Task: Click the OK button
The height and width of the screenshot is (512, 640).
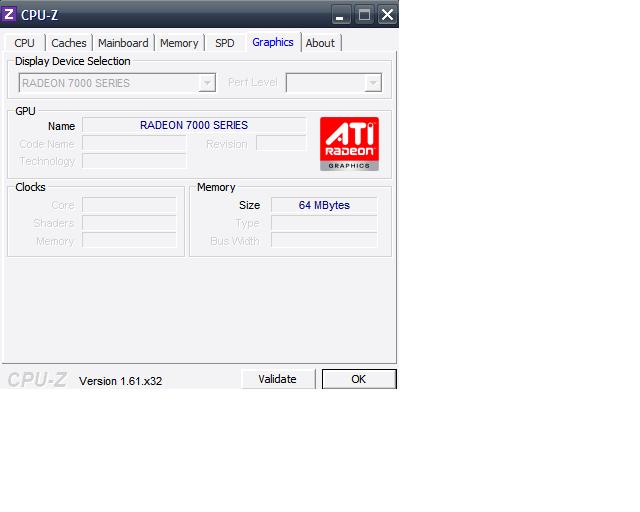Action: [x=359, y=379]
